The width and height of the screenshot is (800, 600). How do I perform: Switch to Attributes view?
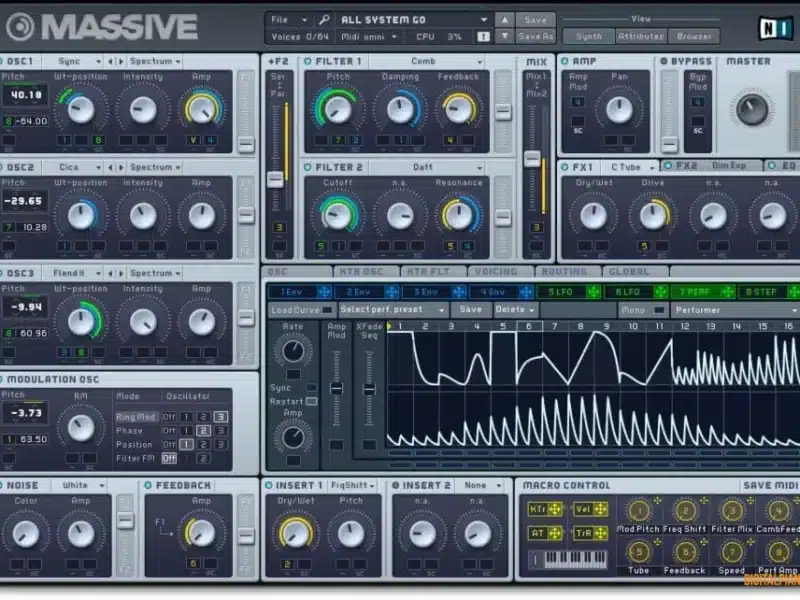[641, 36]
